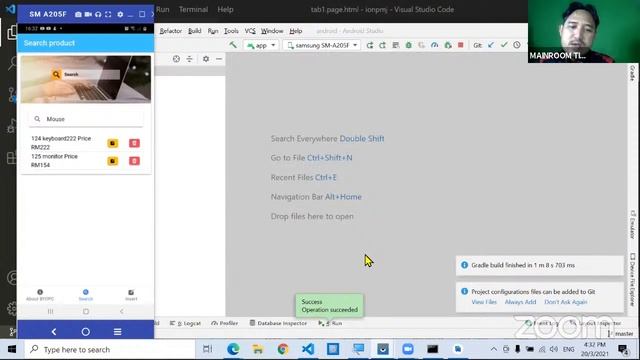Screen dimensions: 640x360
Task: Open the Device File Explorer side tab
Action: pyautogui.click(x=633, y=280)
